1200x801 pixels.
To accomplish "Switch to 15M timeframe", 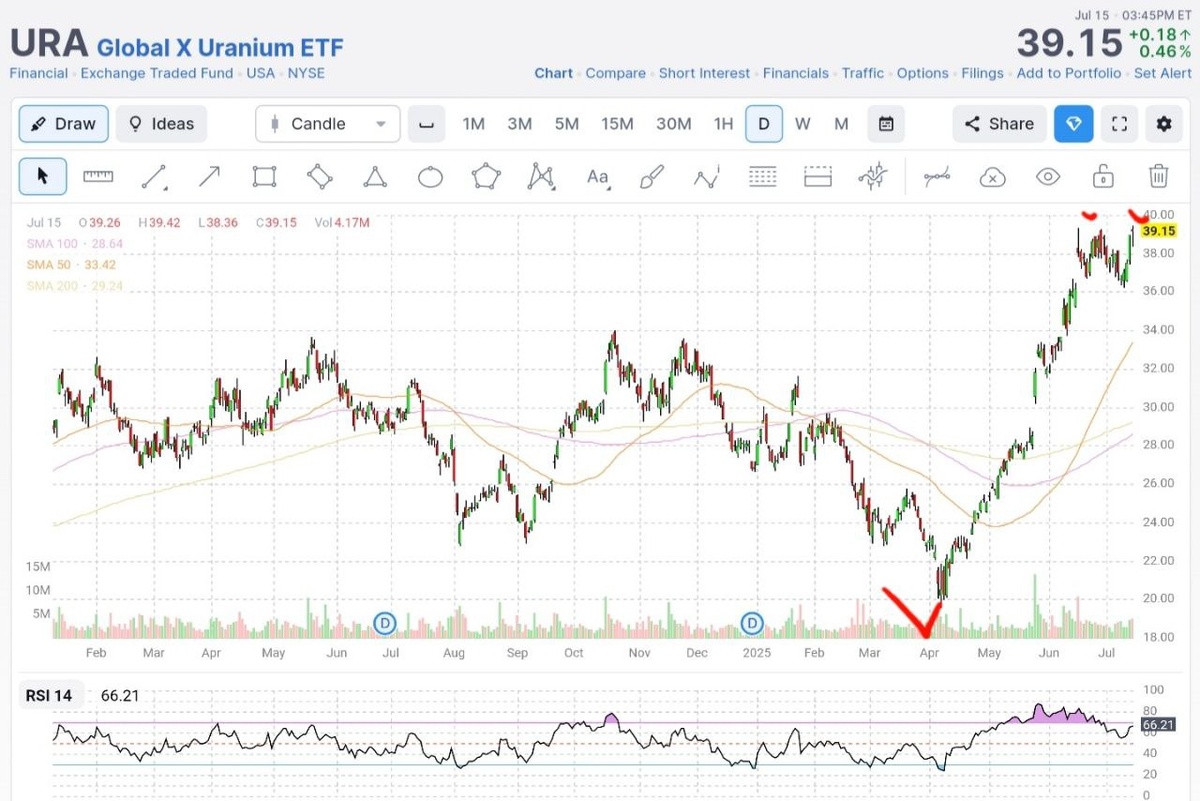I will 617,124.
